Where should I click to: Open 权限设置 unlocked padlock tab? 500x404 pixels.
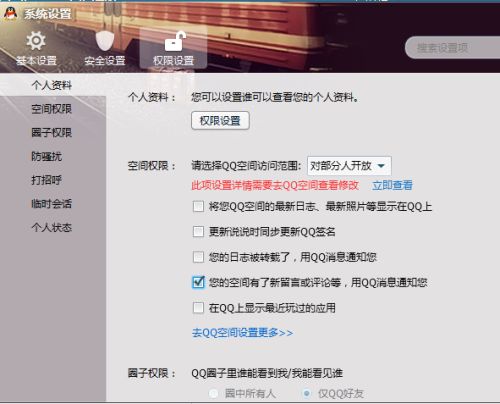tap(173, 49)
